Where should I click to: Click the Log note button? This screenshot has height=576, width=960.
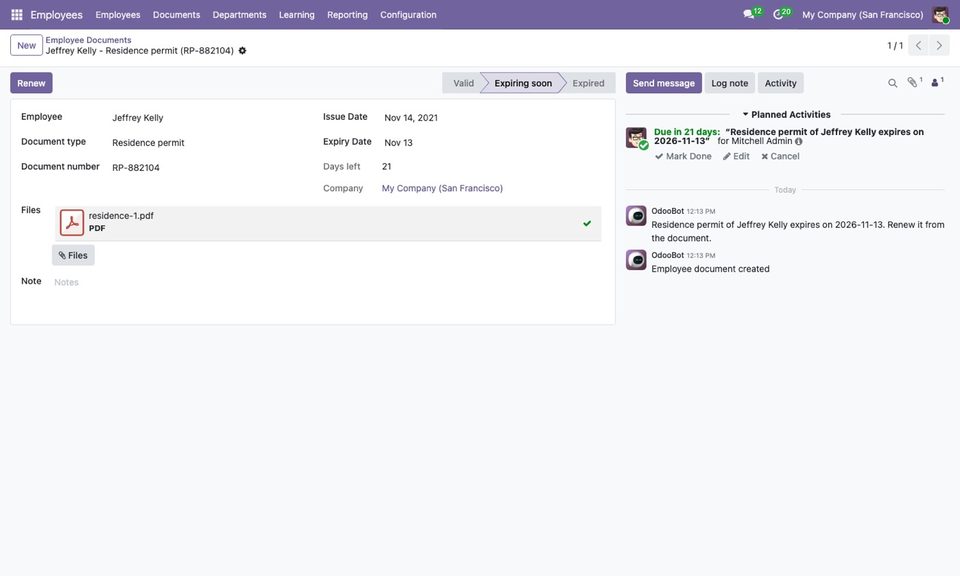pyautogui.click(x=730, y=83)
